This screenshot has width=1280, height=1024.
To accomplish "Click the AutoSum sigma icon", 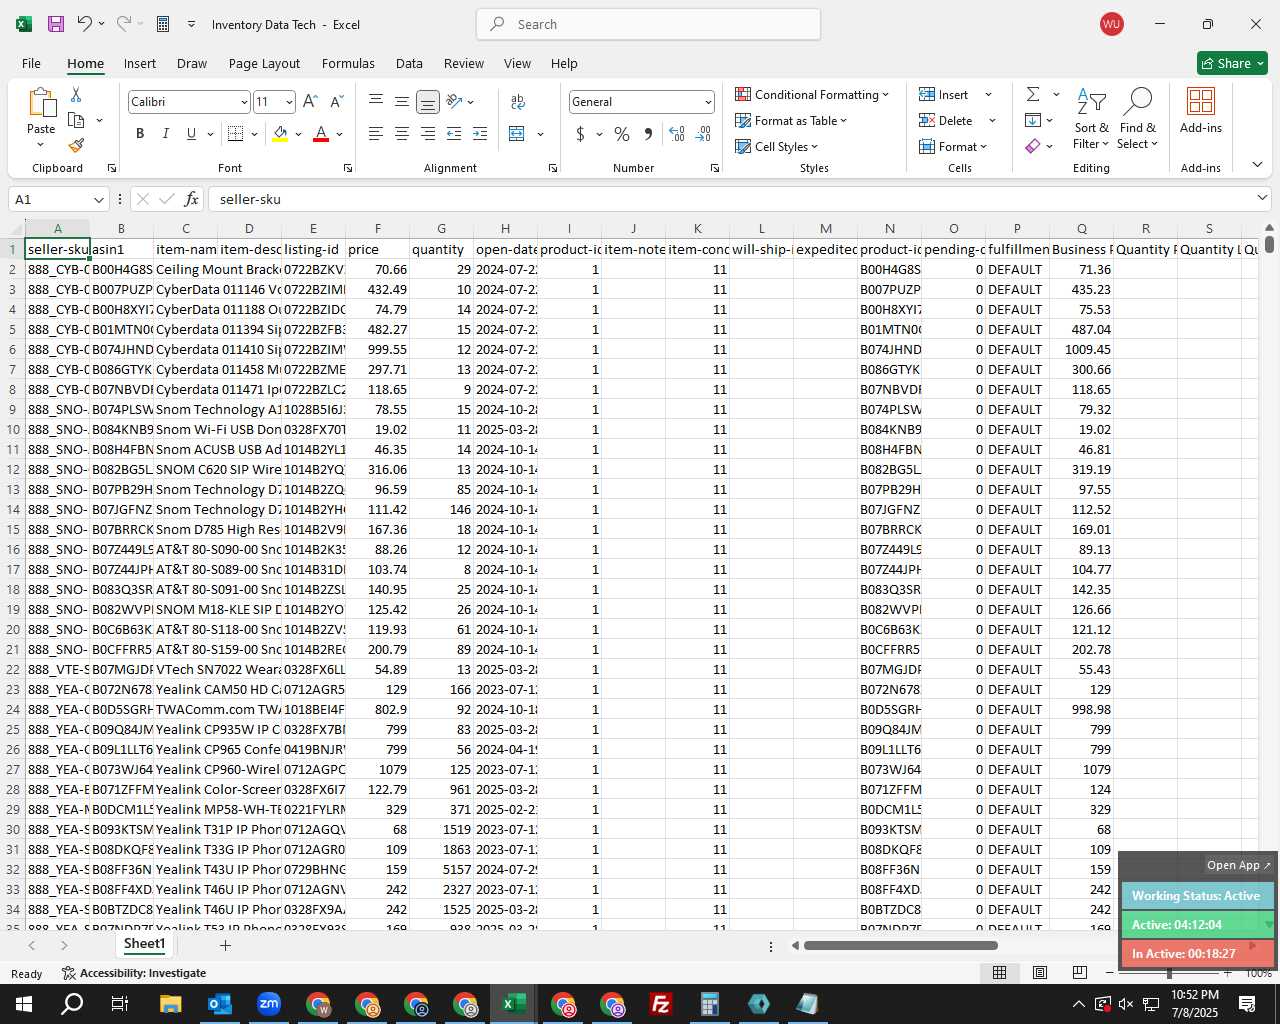I will pos(1033,94).
